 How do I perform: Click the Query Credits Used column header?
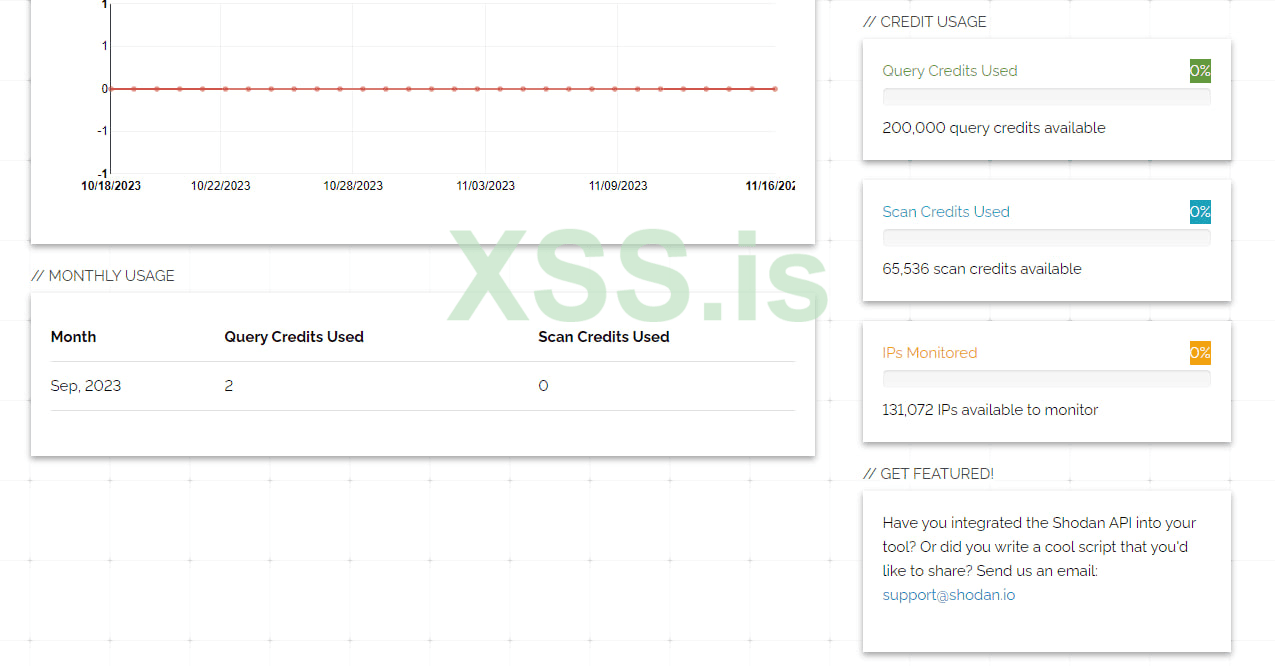(x=294, y=337)
